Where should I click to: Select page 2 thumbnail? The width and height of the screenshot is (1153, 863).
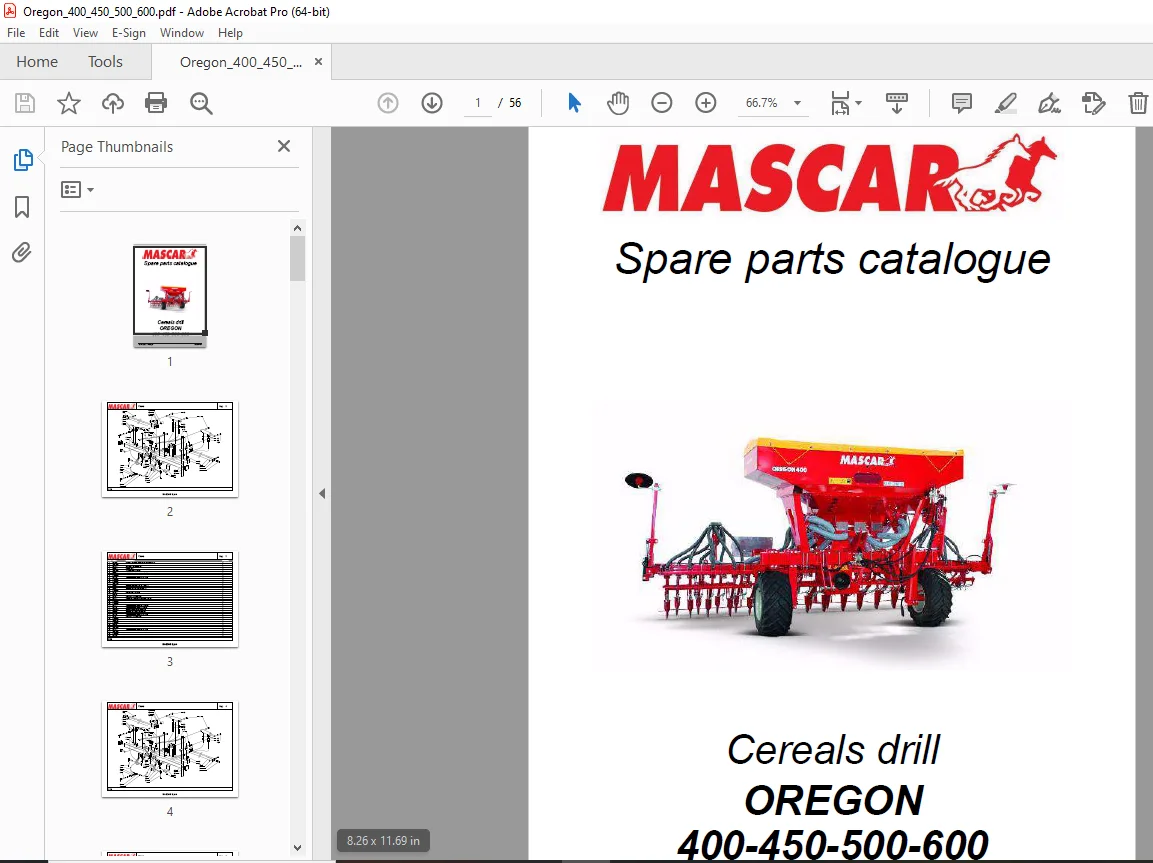pyautogui.click(x=170, y=449)
